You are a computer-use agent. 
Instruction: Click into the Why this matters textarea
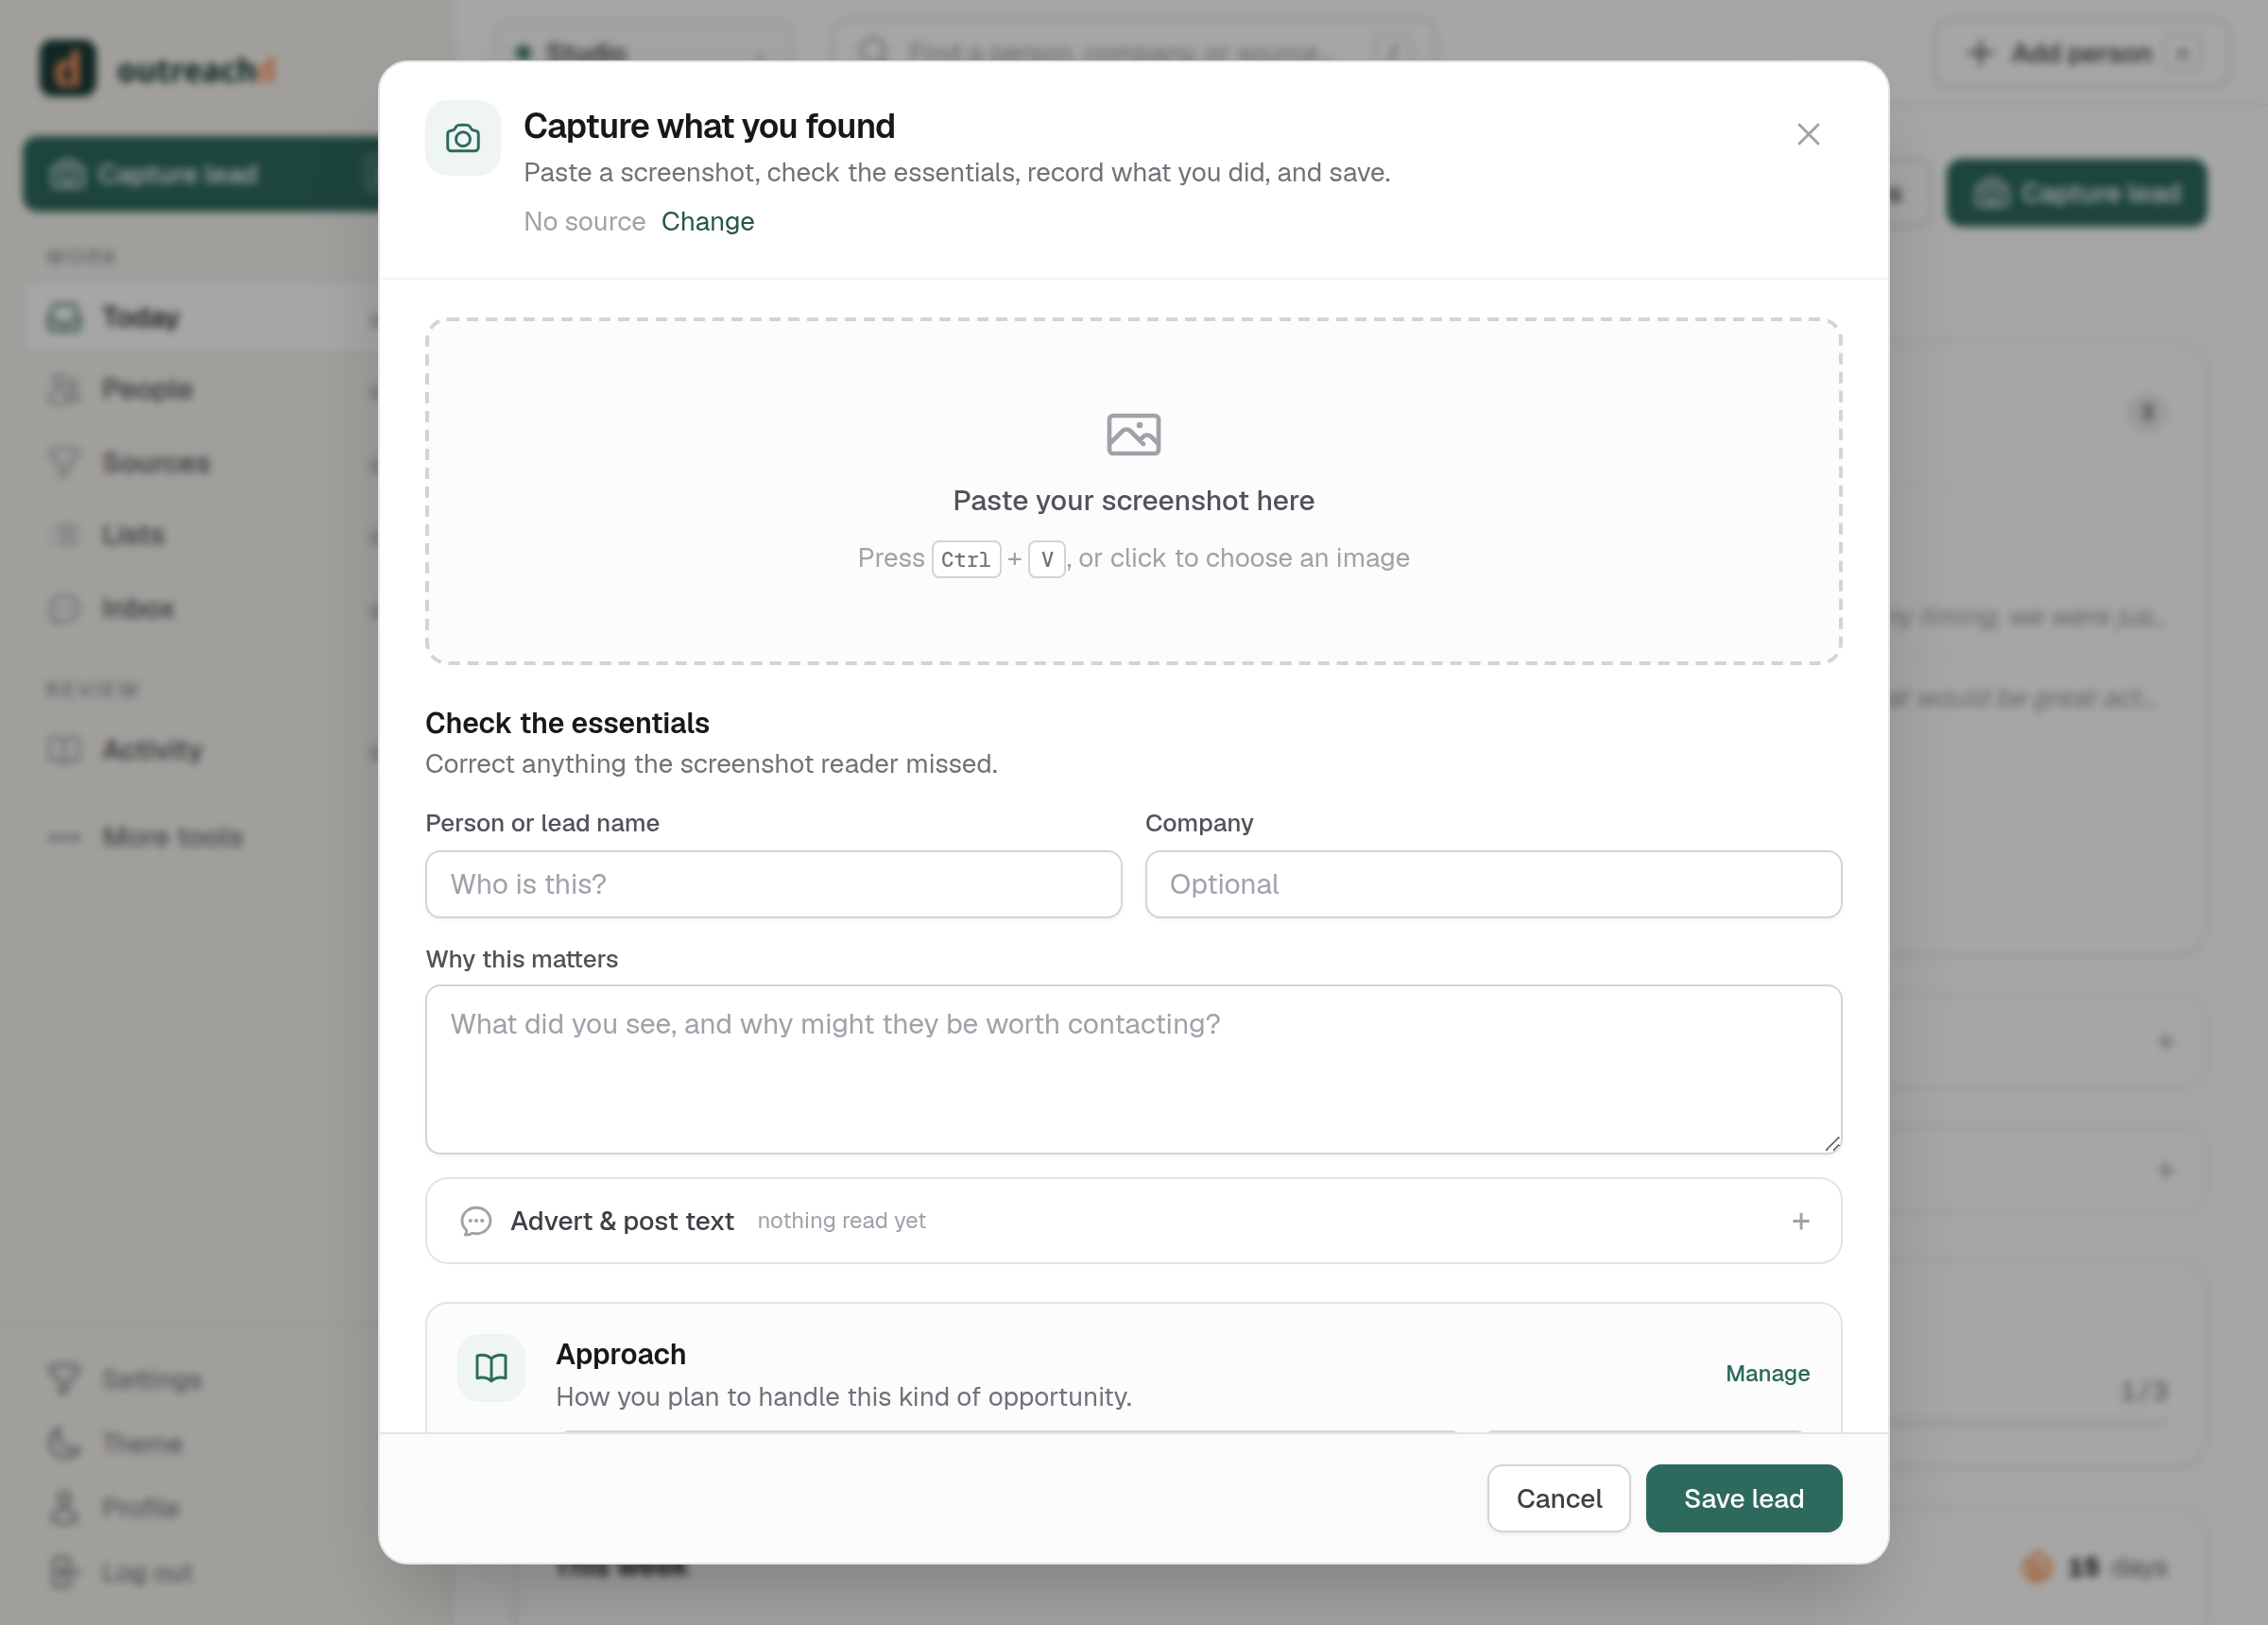(1133, 1069)
